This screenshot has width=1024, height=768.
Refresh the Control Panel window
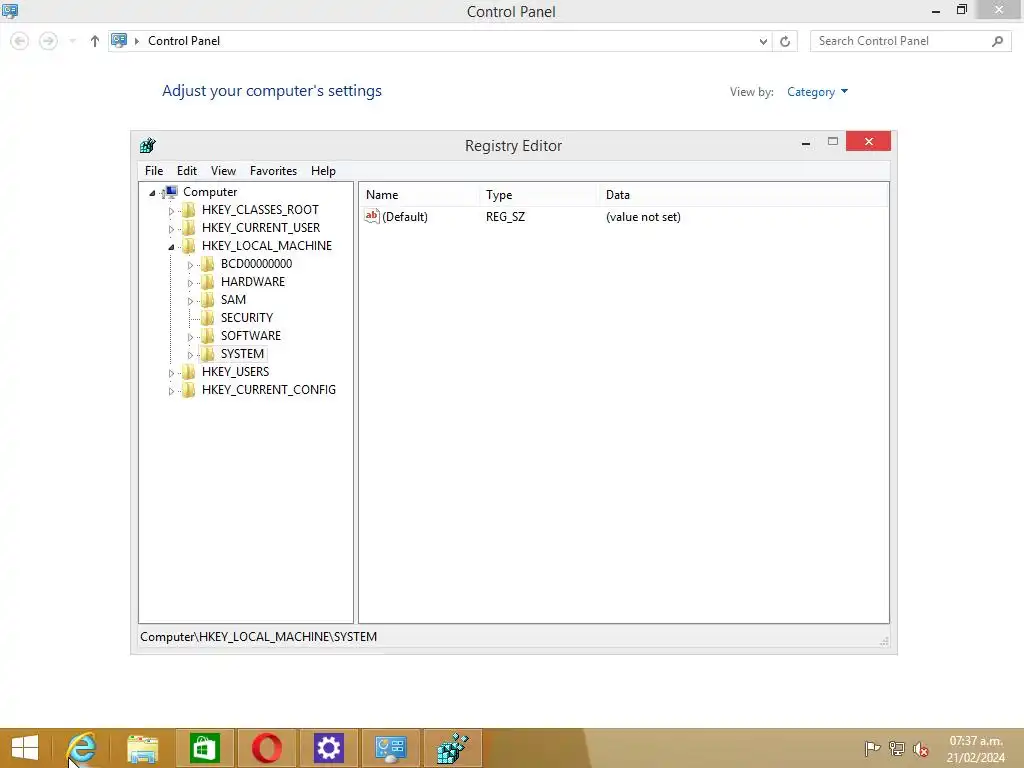pos(785,41)
